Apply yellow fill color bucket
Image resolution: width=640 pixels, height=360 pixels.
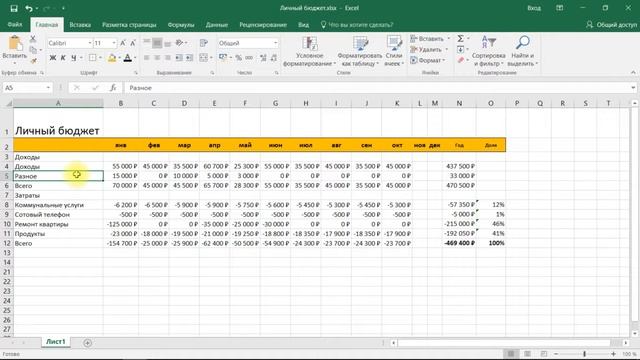pyautogui.click(x=111, y=58)
